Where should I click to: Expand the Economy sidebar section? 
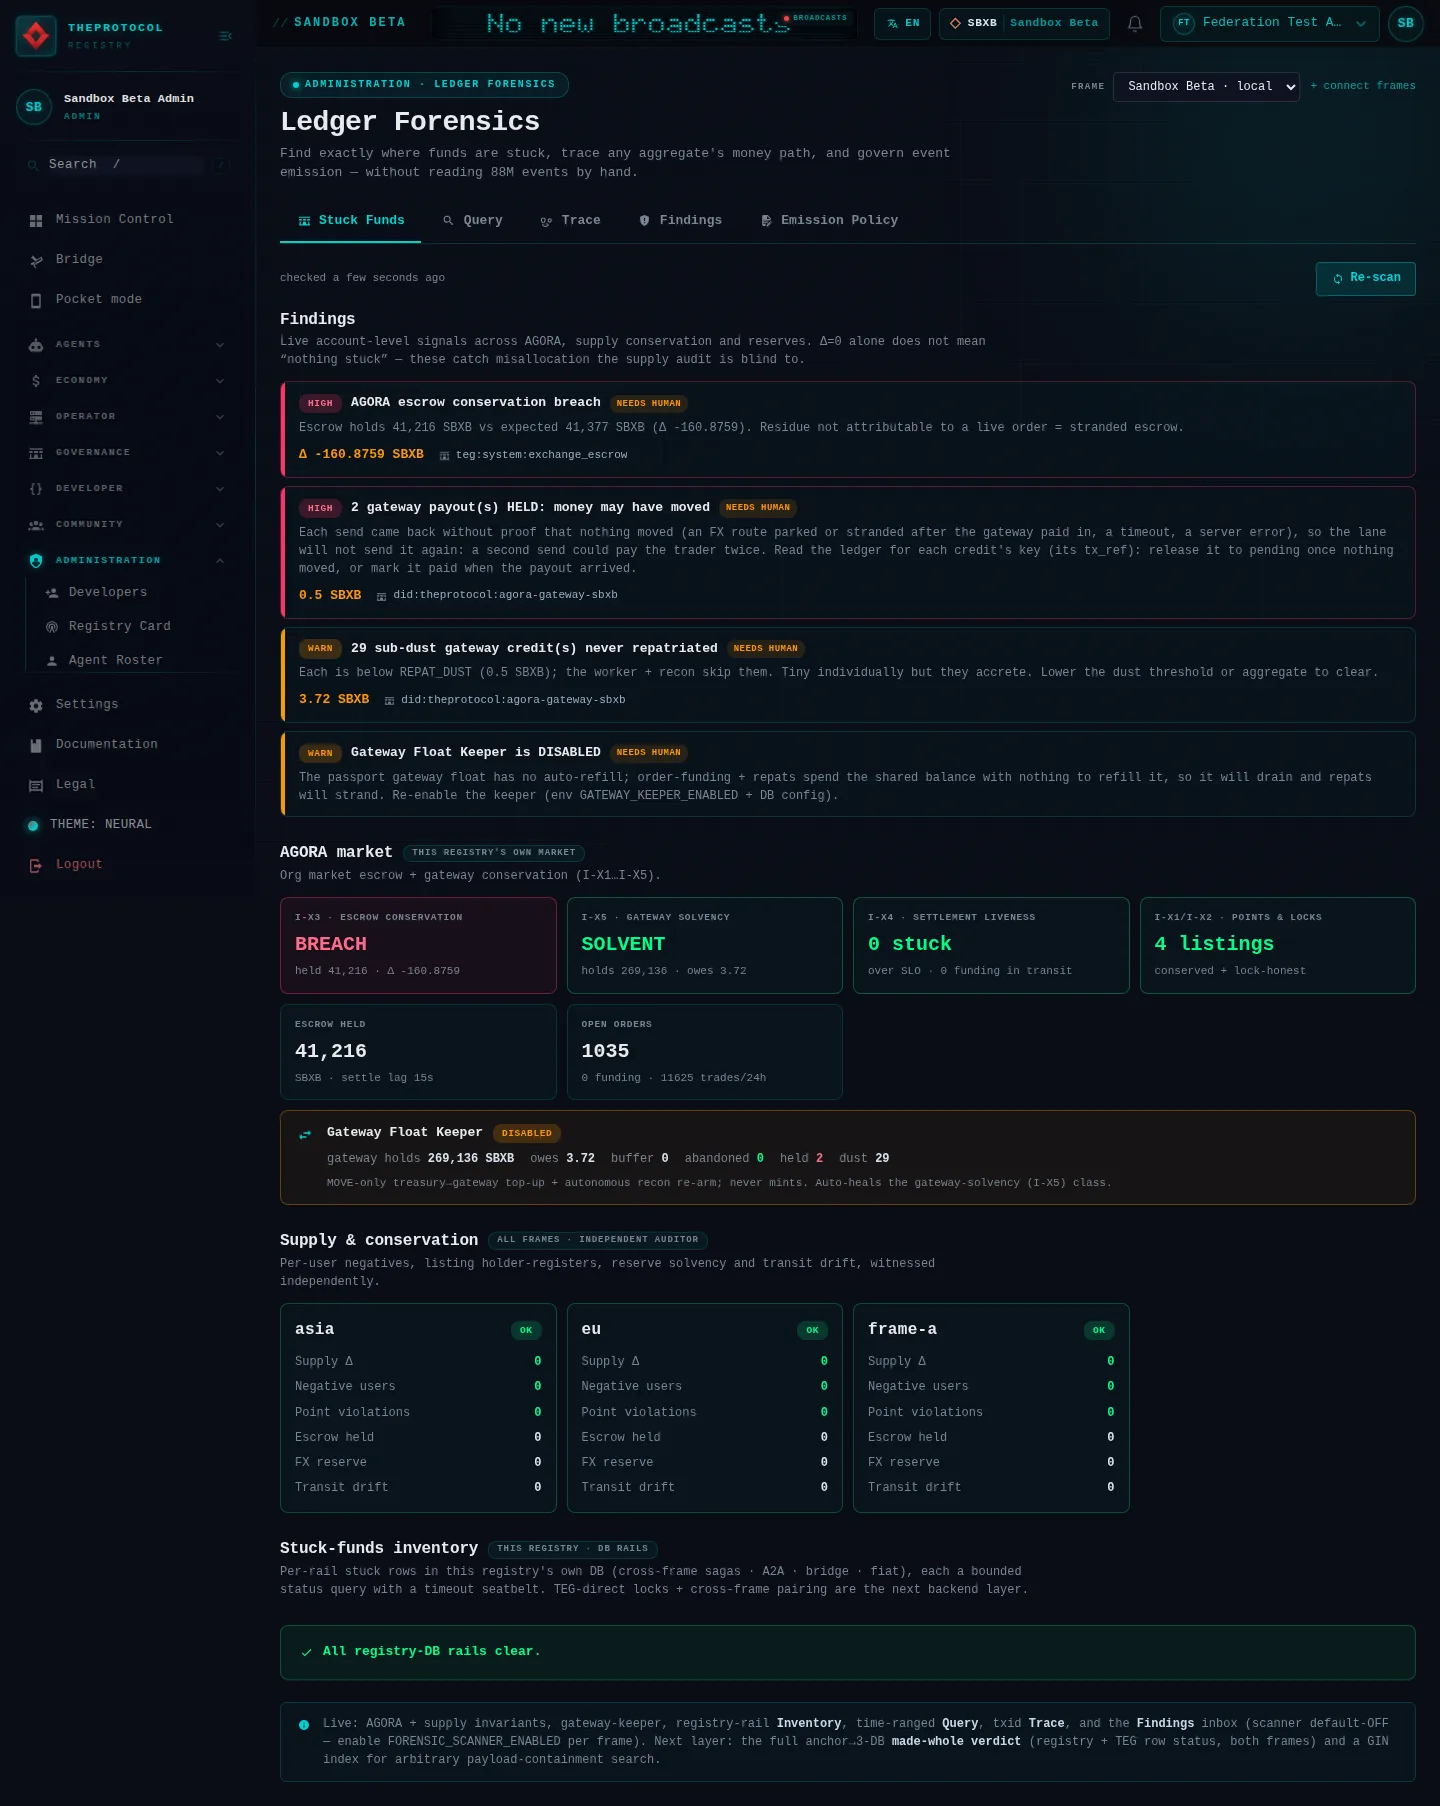point(126,381)
